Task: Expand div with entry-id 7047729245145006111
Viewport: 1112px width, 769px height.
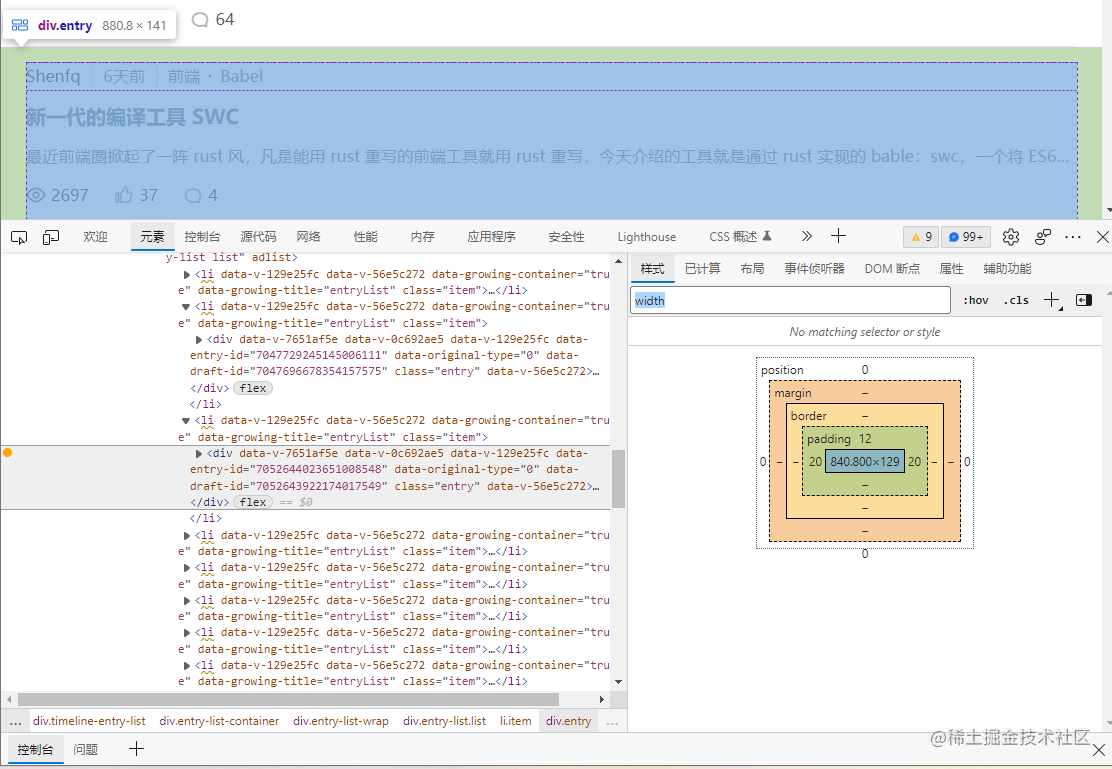Action: point(199,340)
